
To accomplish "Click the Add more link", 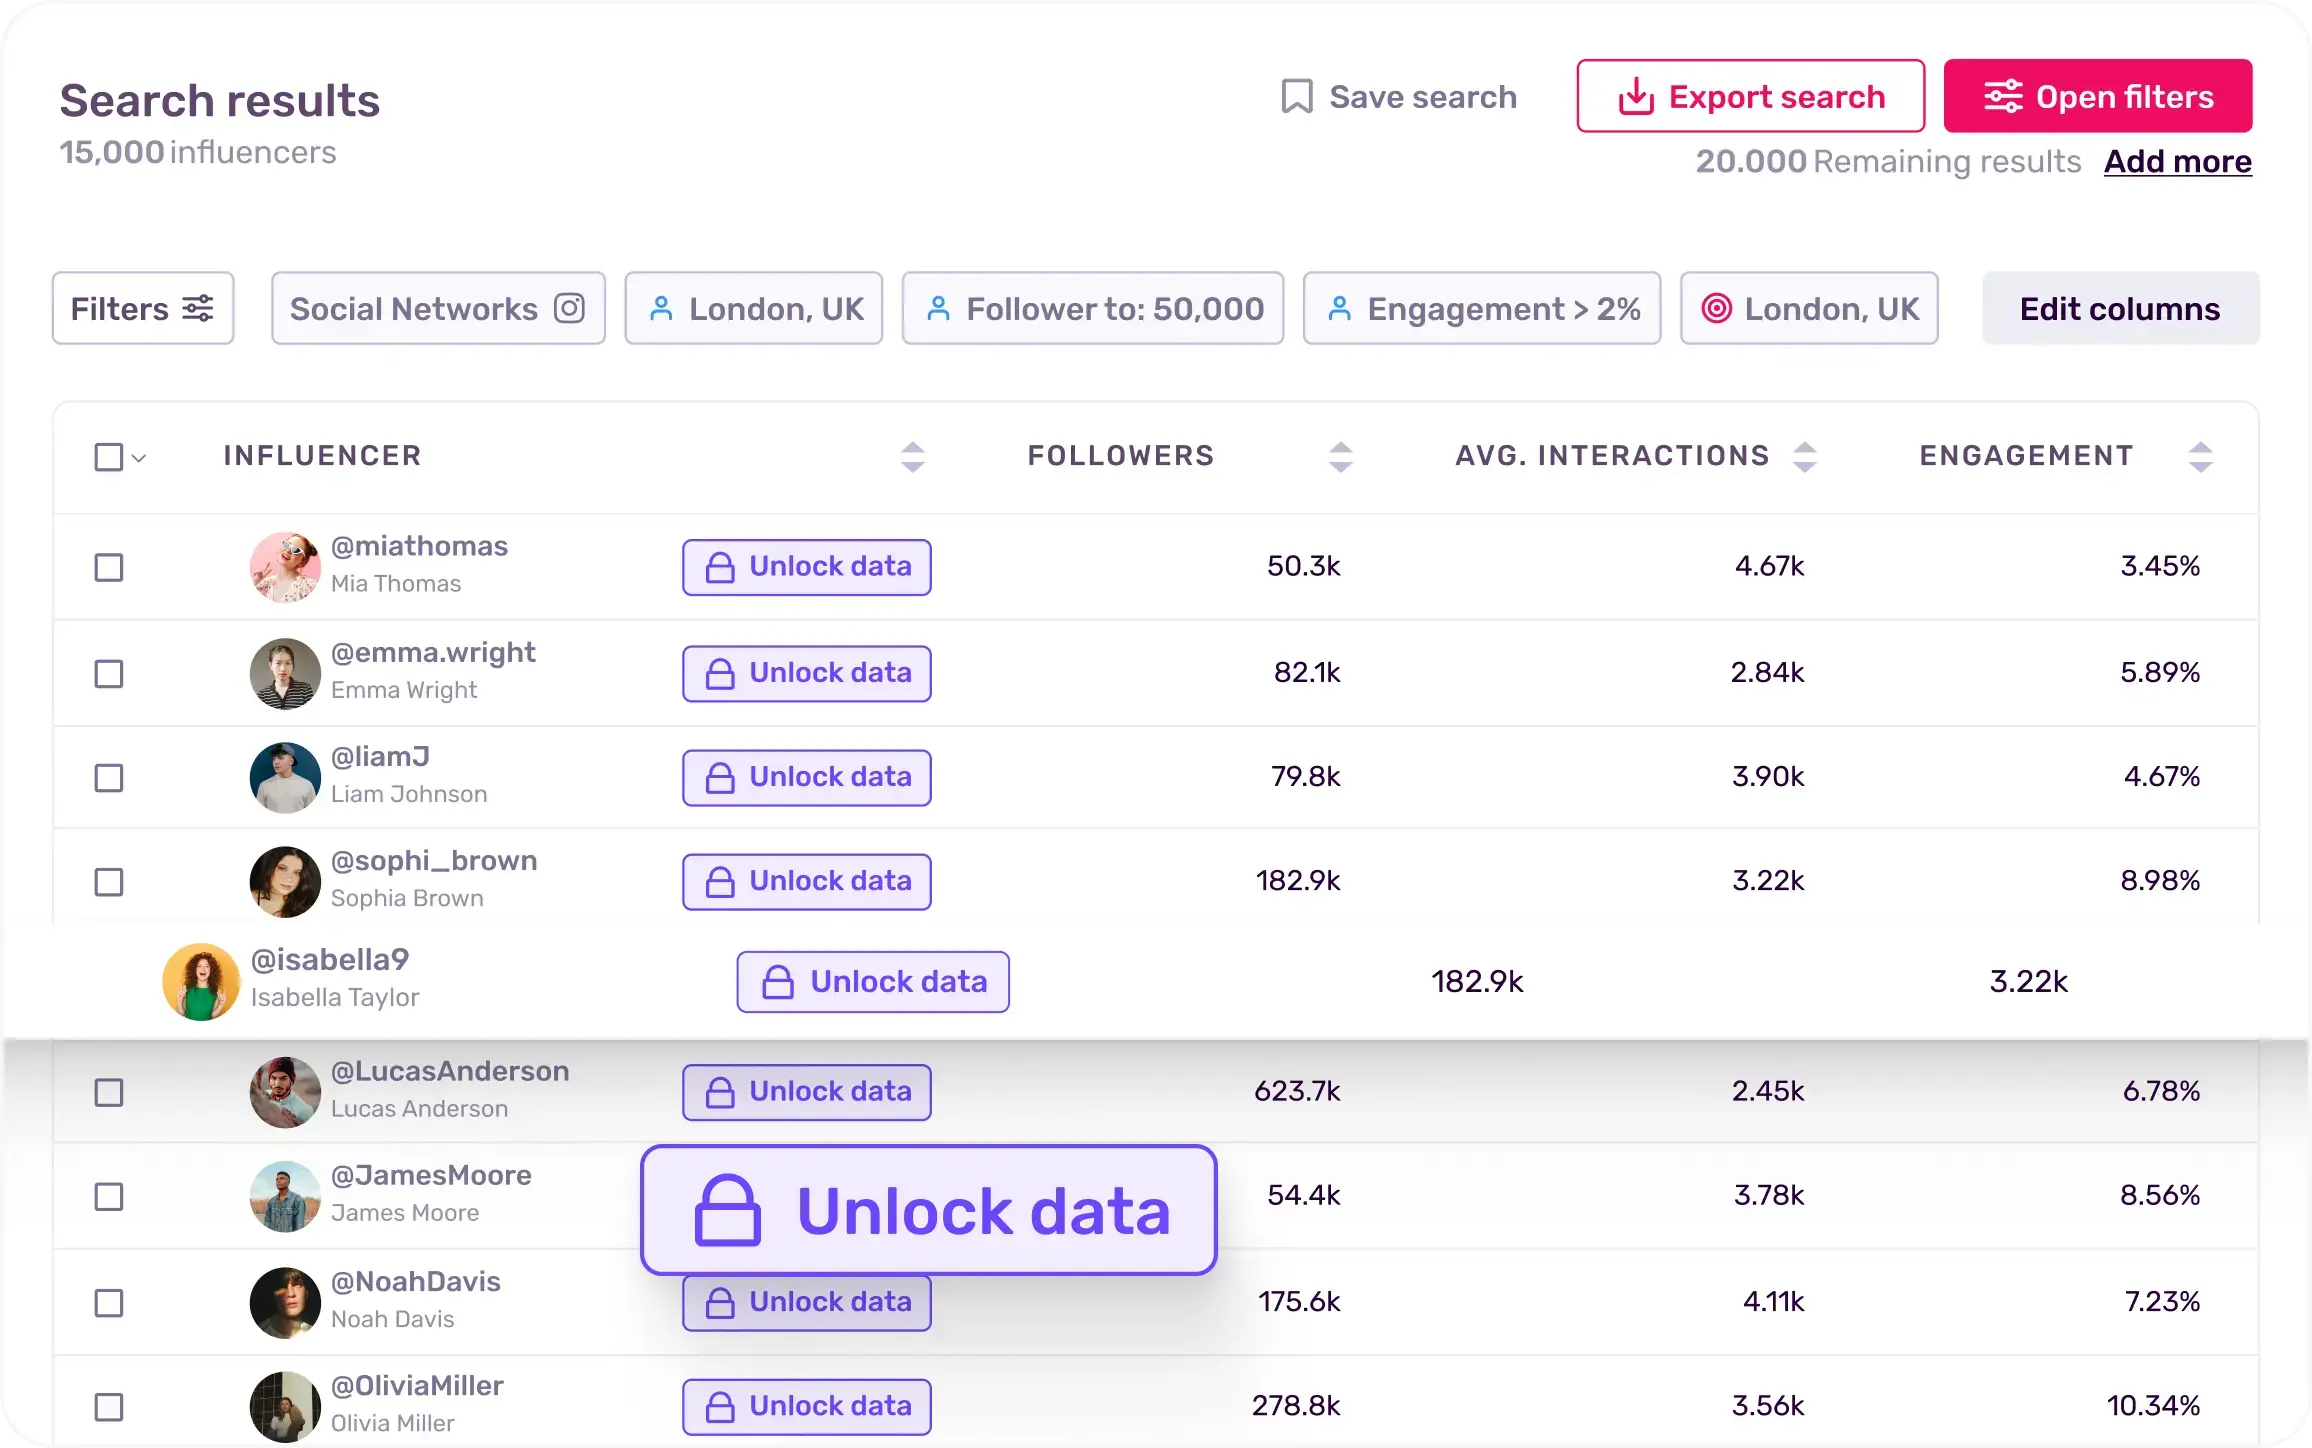I will [2177, 161].
